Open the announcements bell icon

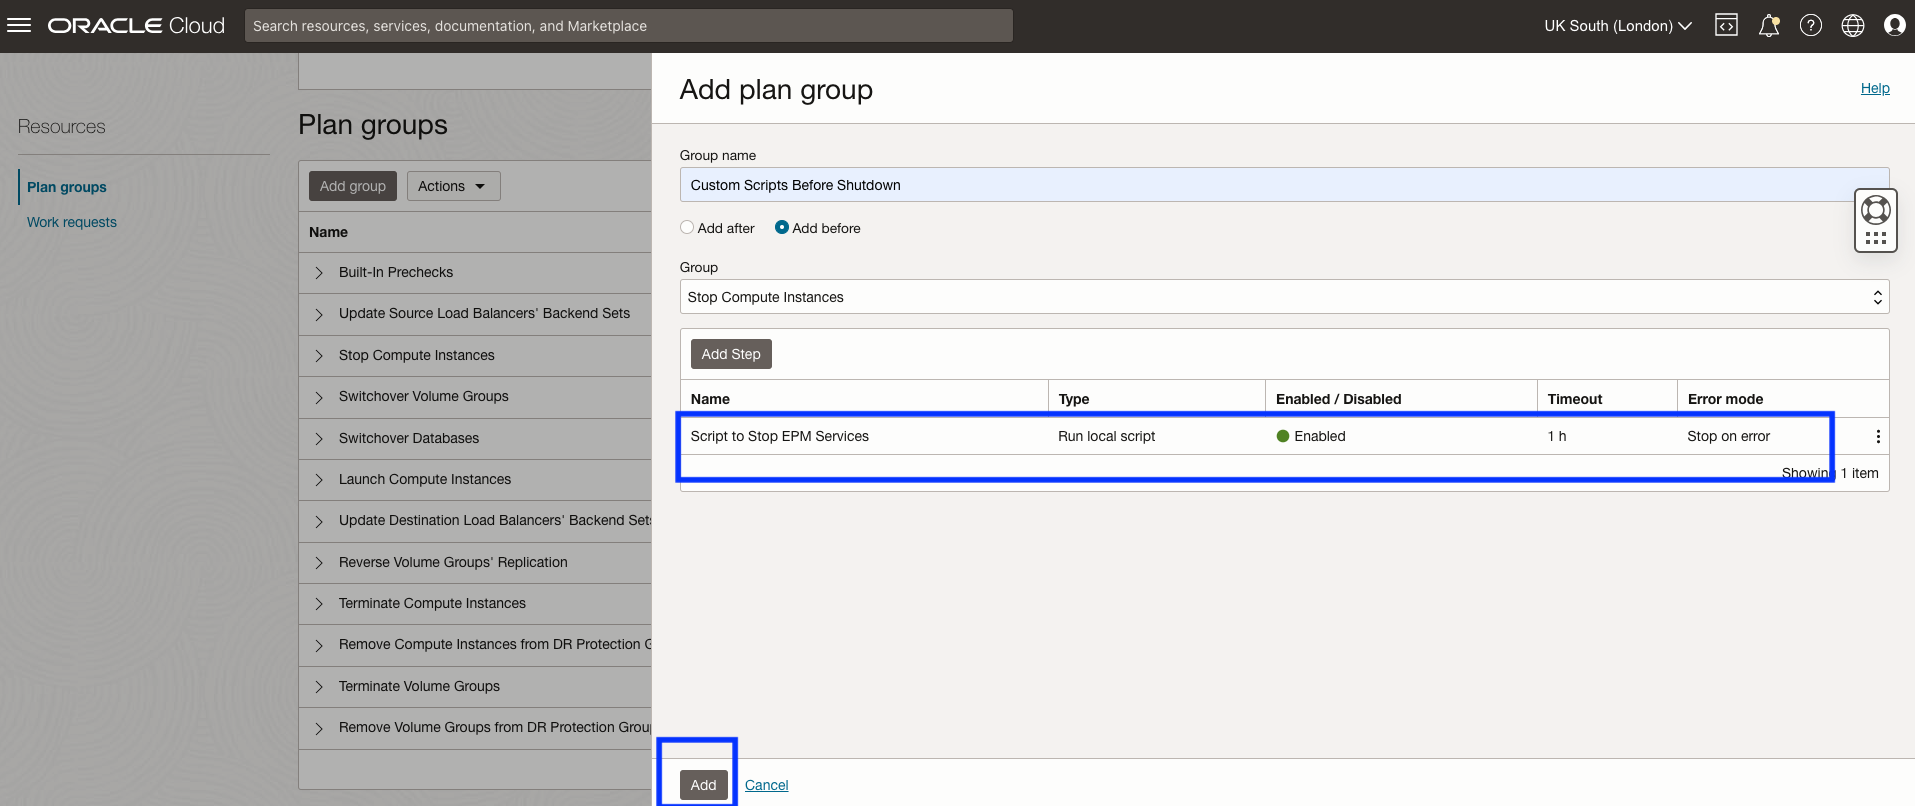(1769, 26)
